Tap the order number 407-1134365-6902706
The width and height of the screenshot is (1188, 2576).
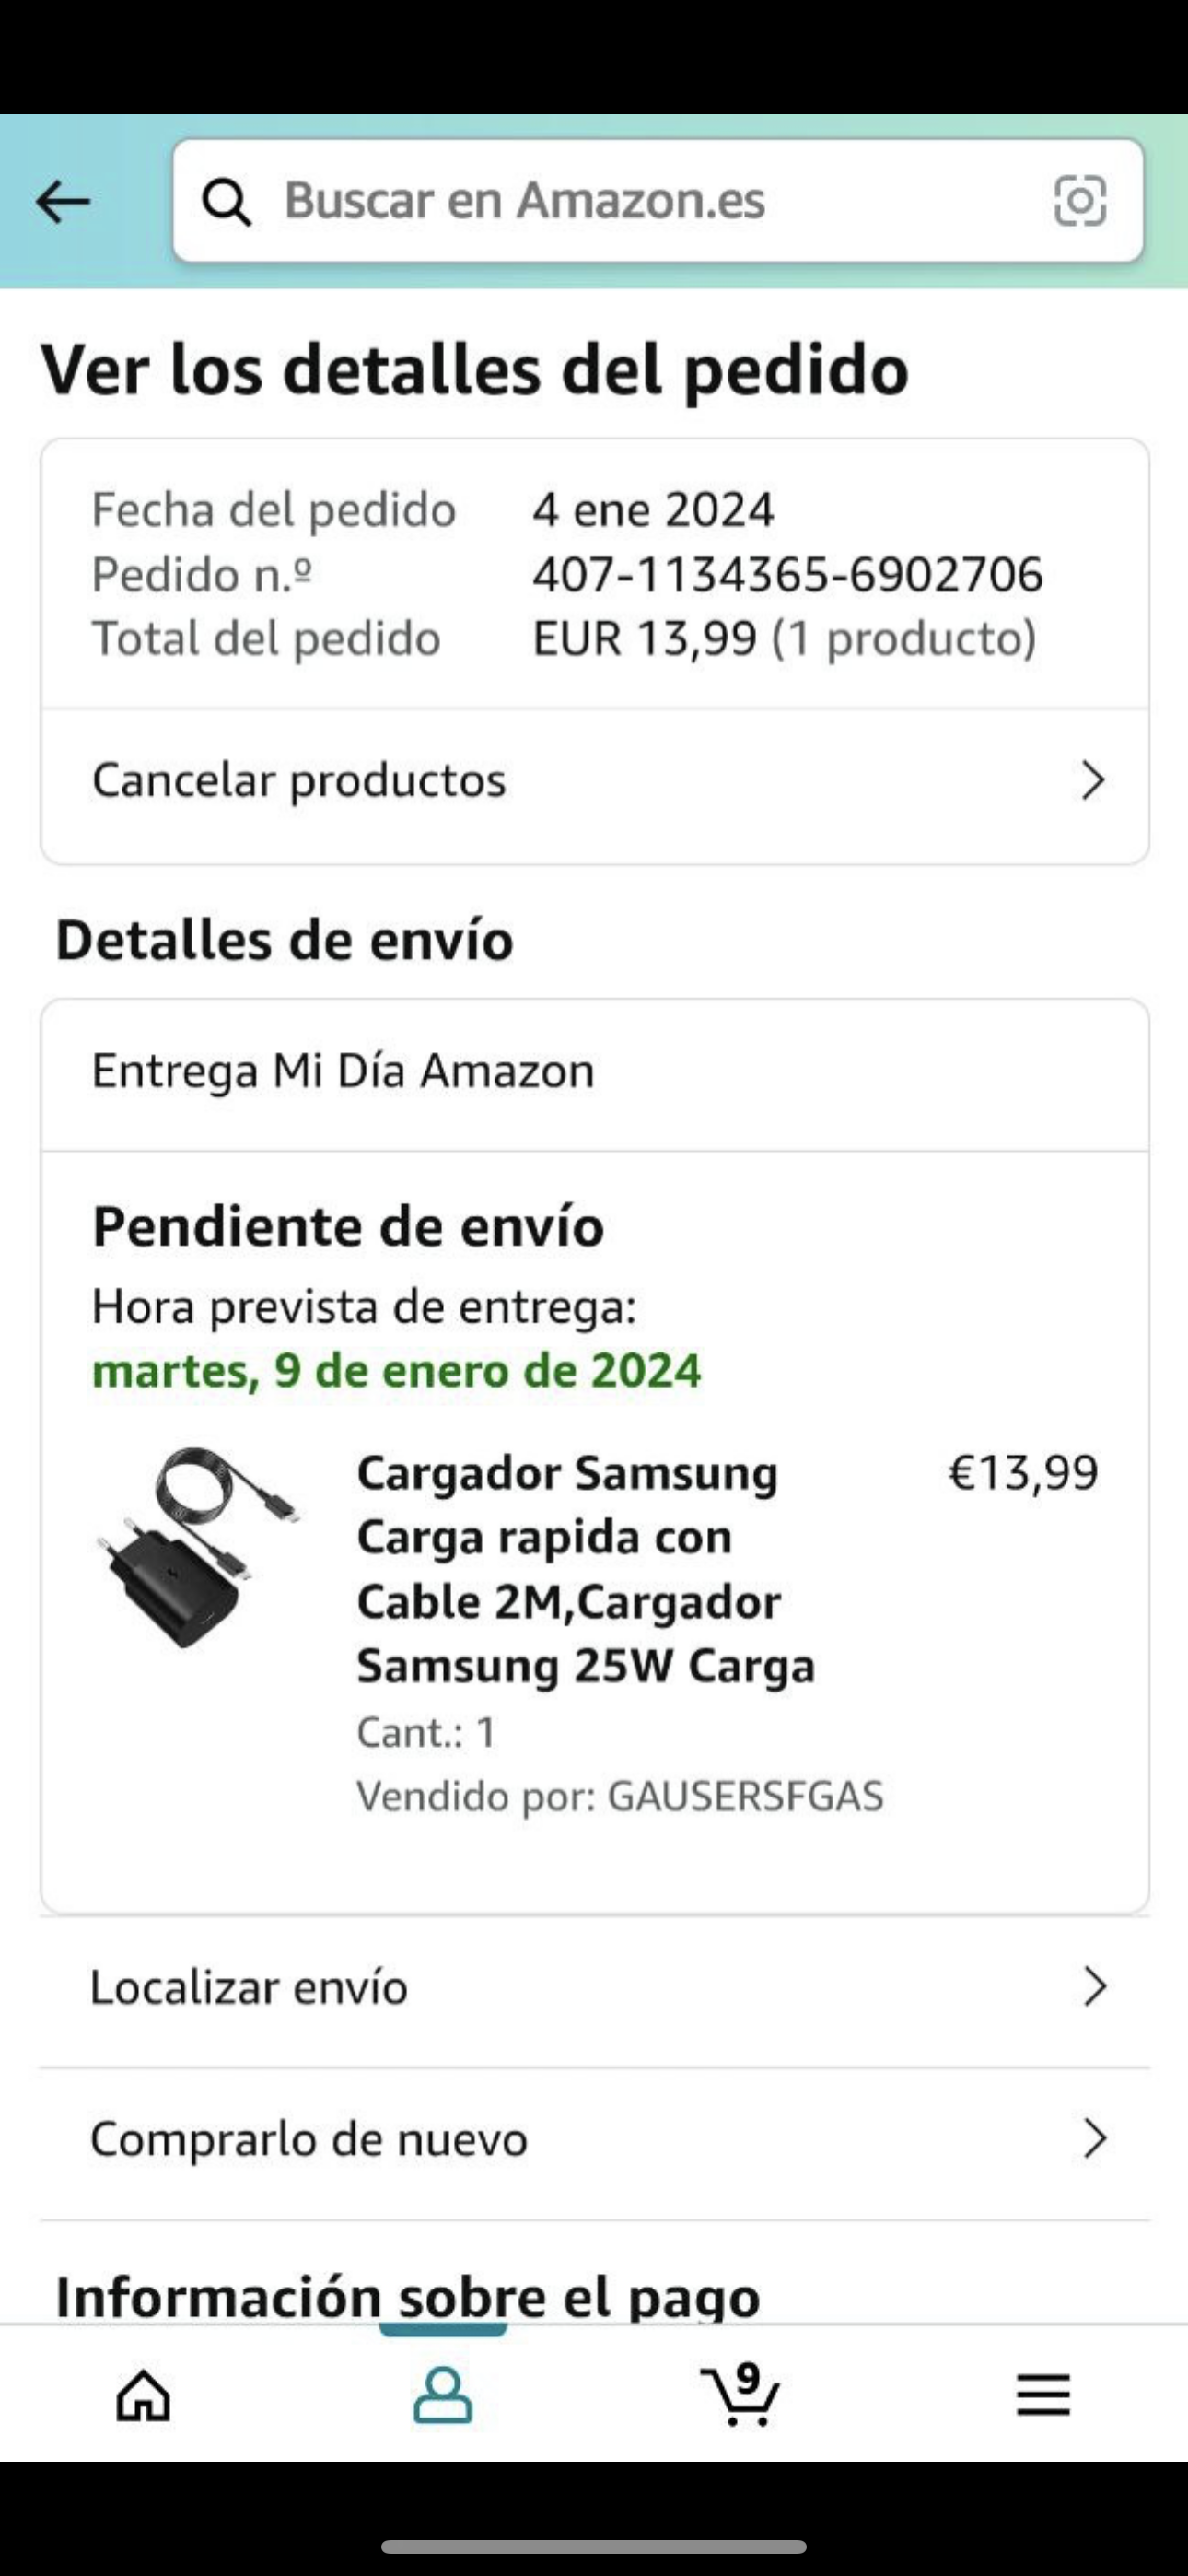[x=787, y=575]
